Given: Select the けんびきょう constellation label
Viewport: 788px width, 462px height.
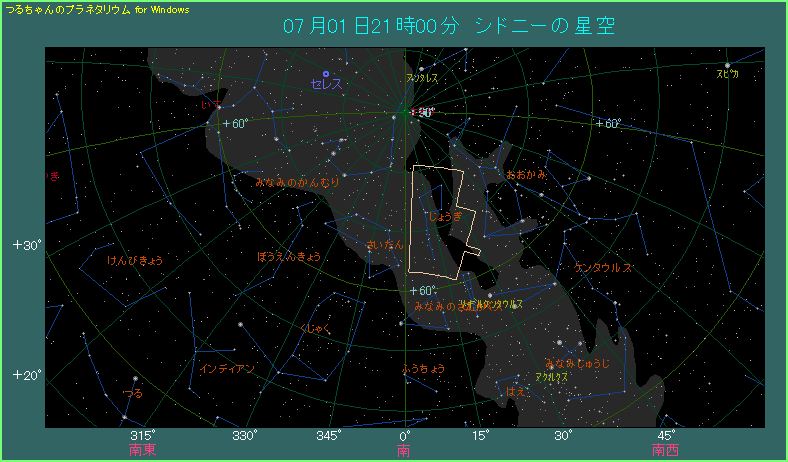Looking at the screenshot, I should pyautogui.click(x=135, y=260).
